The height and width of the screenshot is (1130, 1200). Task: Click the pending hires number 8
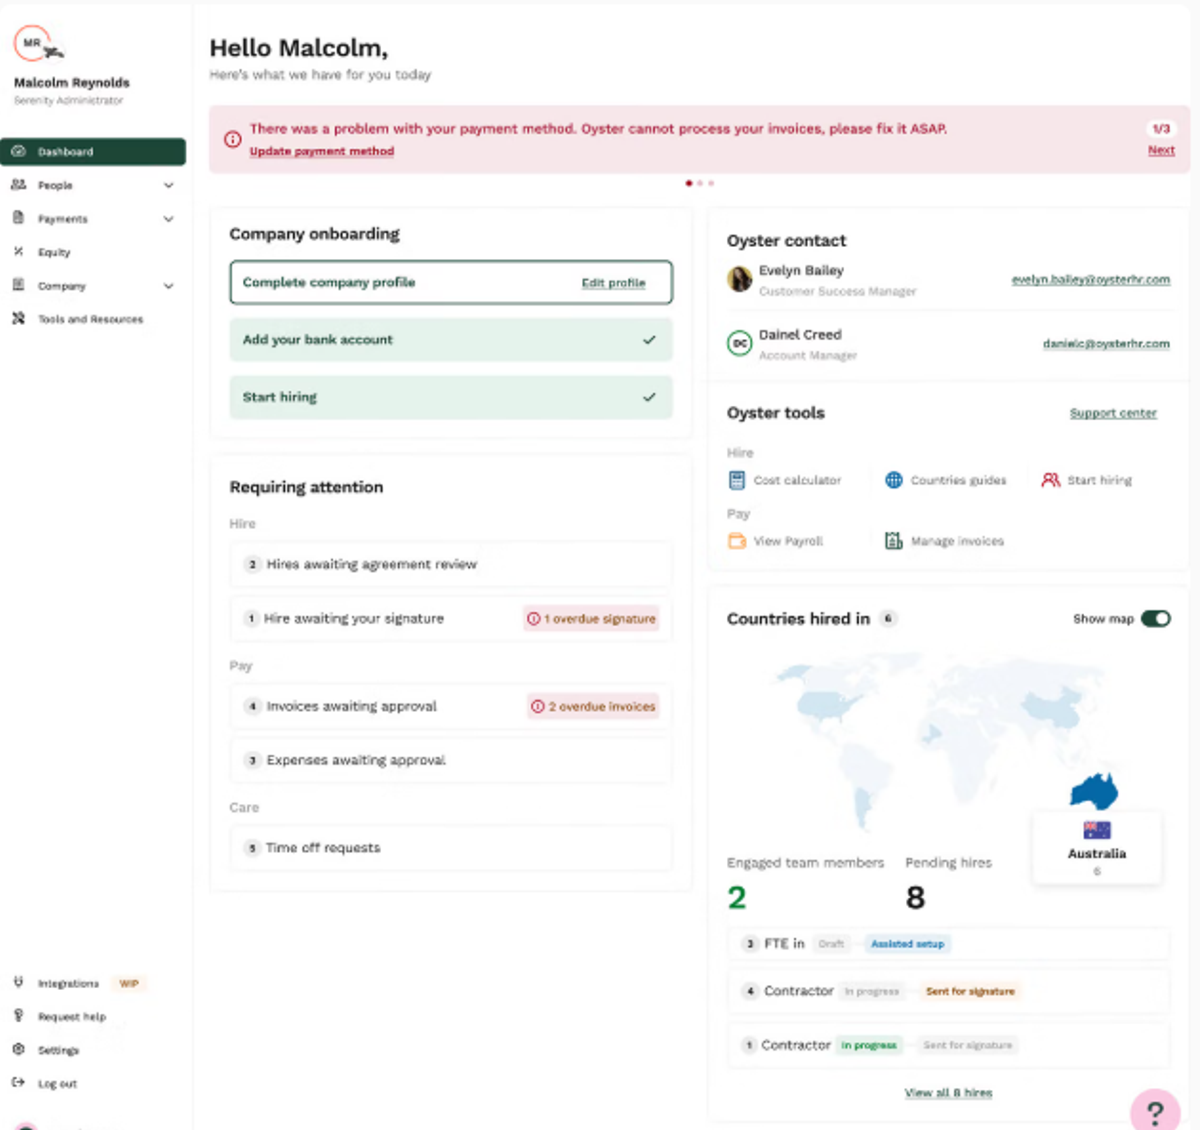pyautogui.click(x=915, y=897)
